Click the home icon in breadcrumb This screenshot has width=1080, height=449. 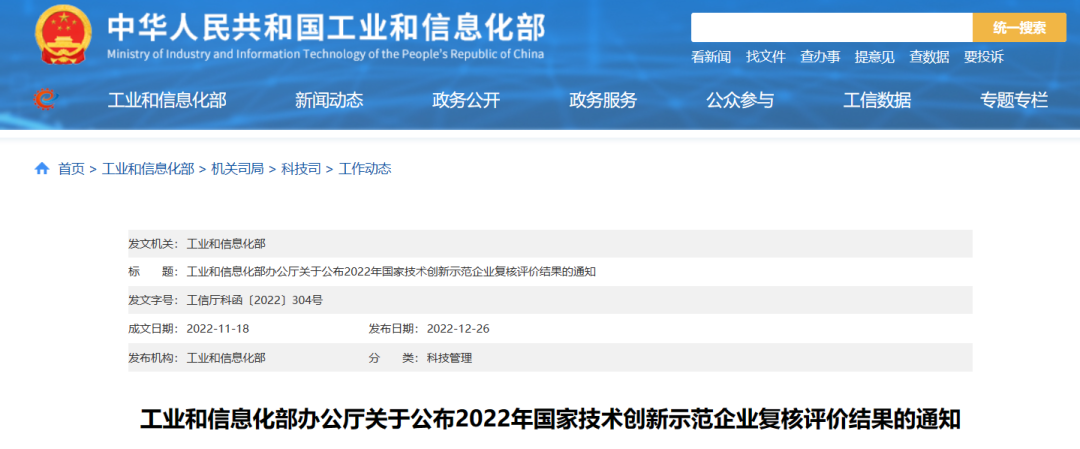(42, 169)
